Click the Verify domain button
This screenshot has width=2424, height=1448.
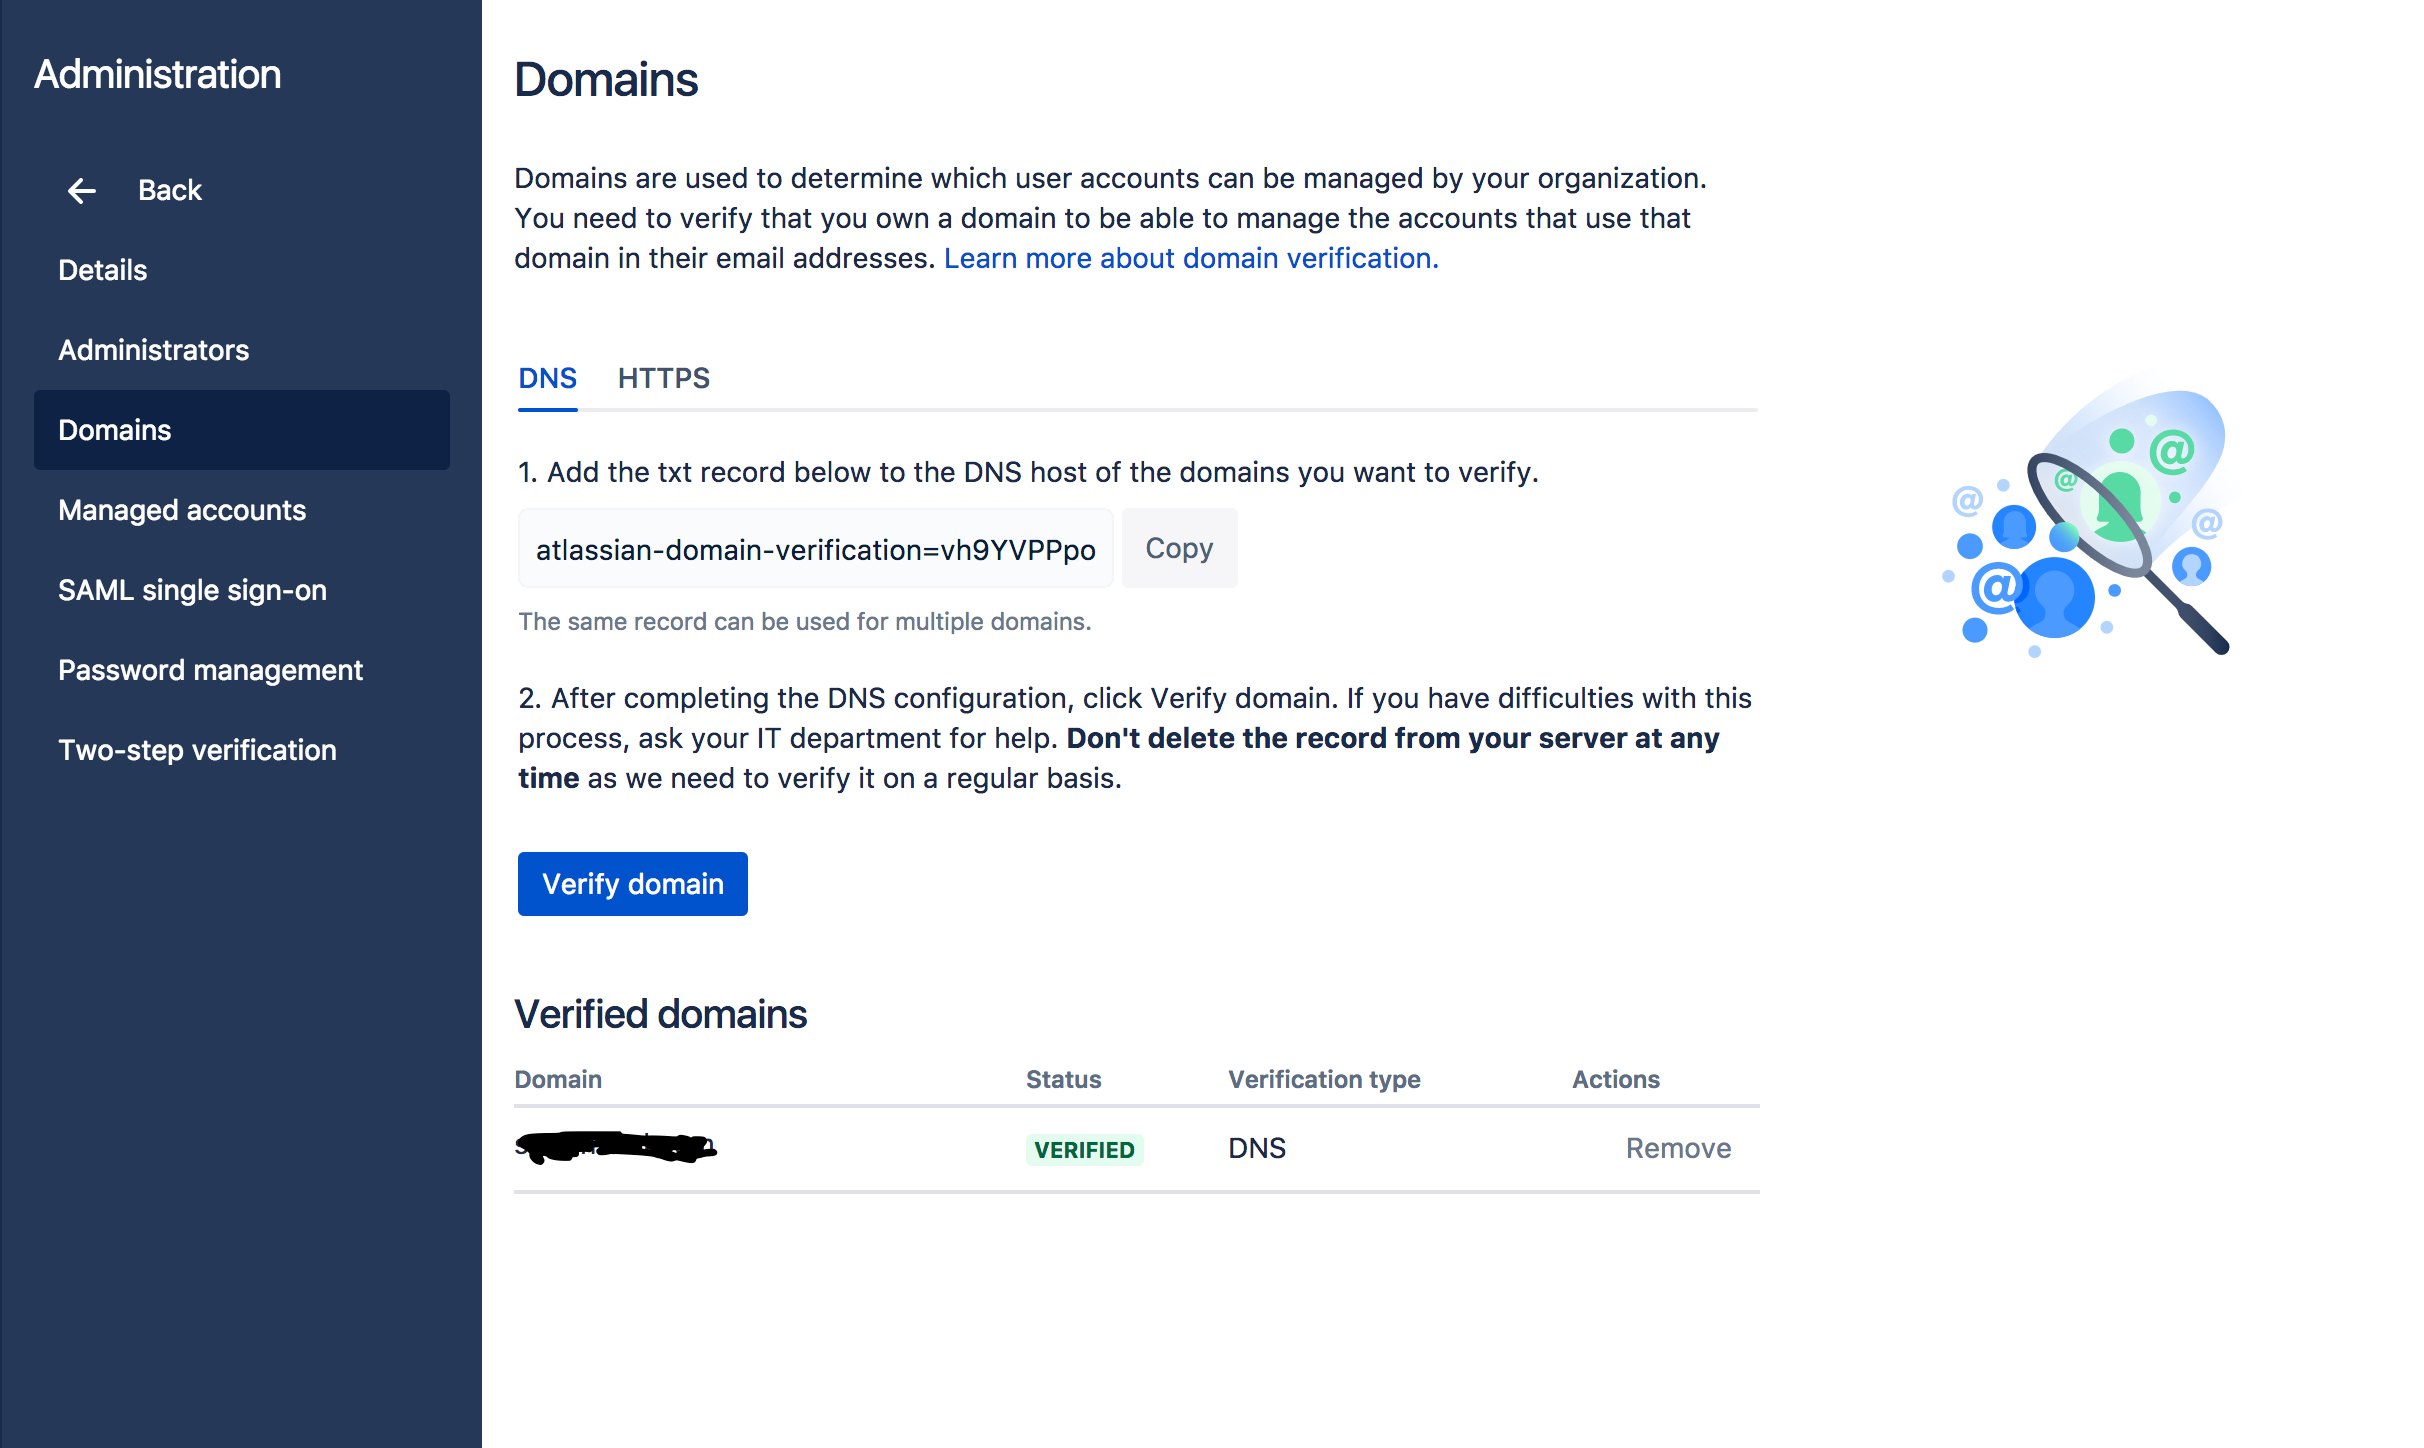pyautogui.click(x=633, y=884)
